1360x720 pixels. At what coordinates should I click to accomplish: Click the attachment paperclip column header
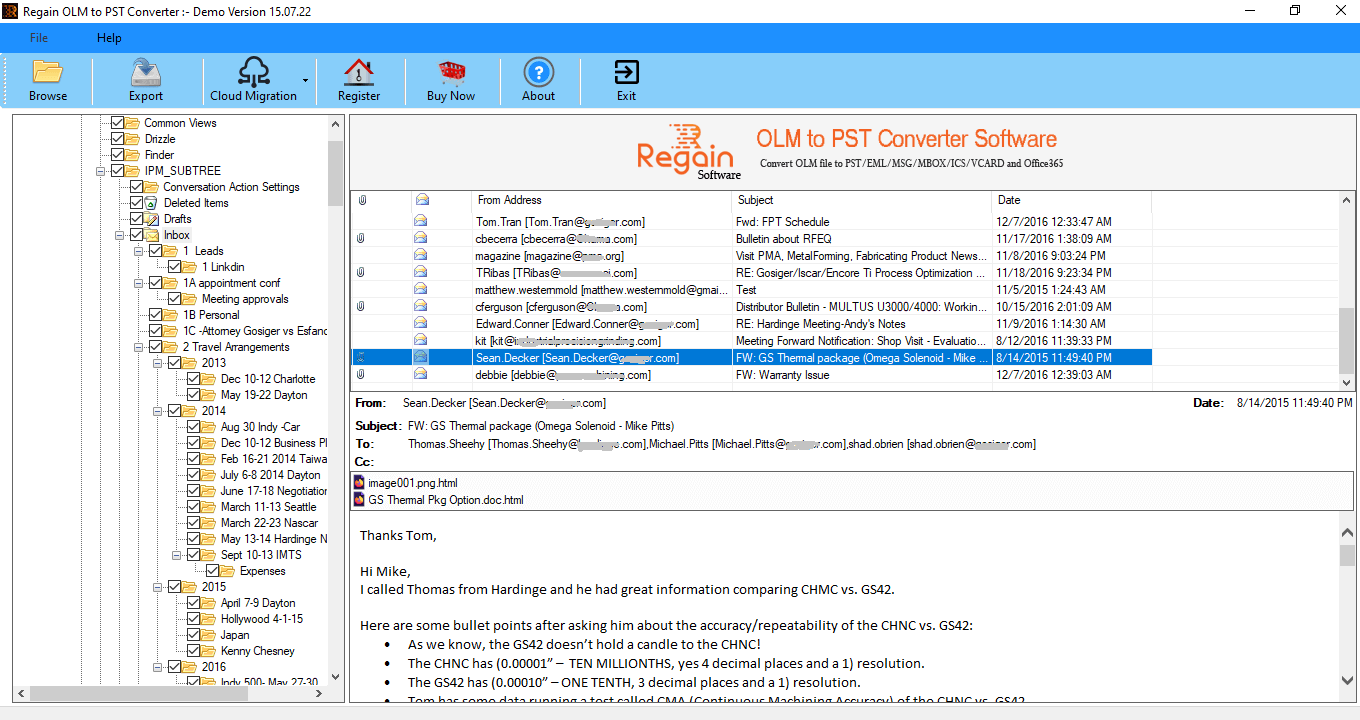coord(380,199)
